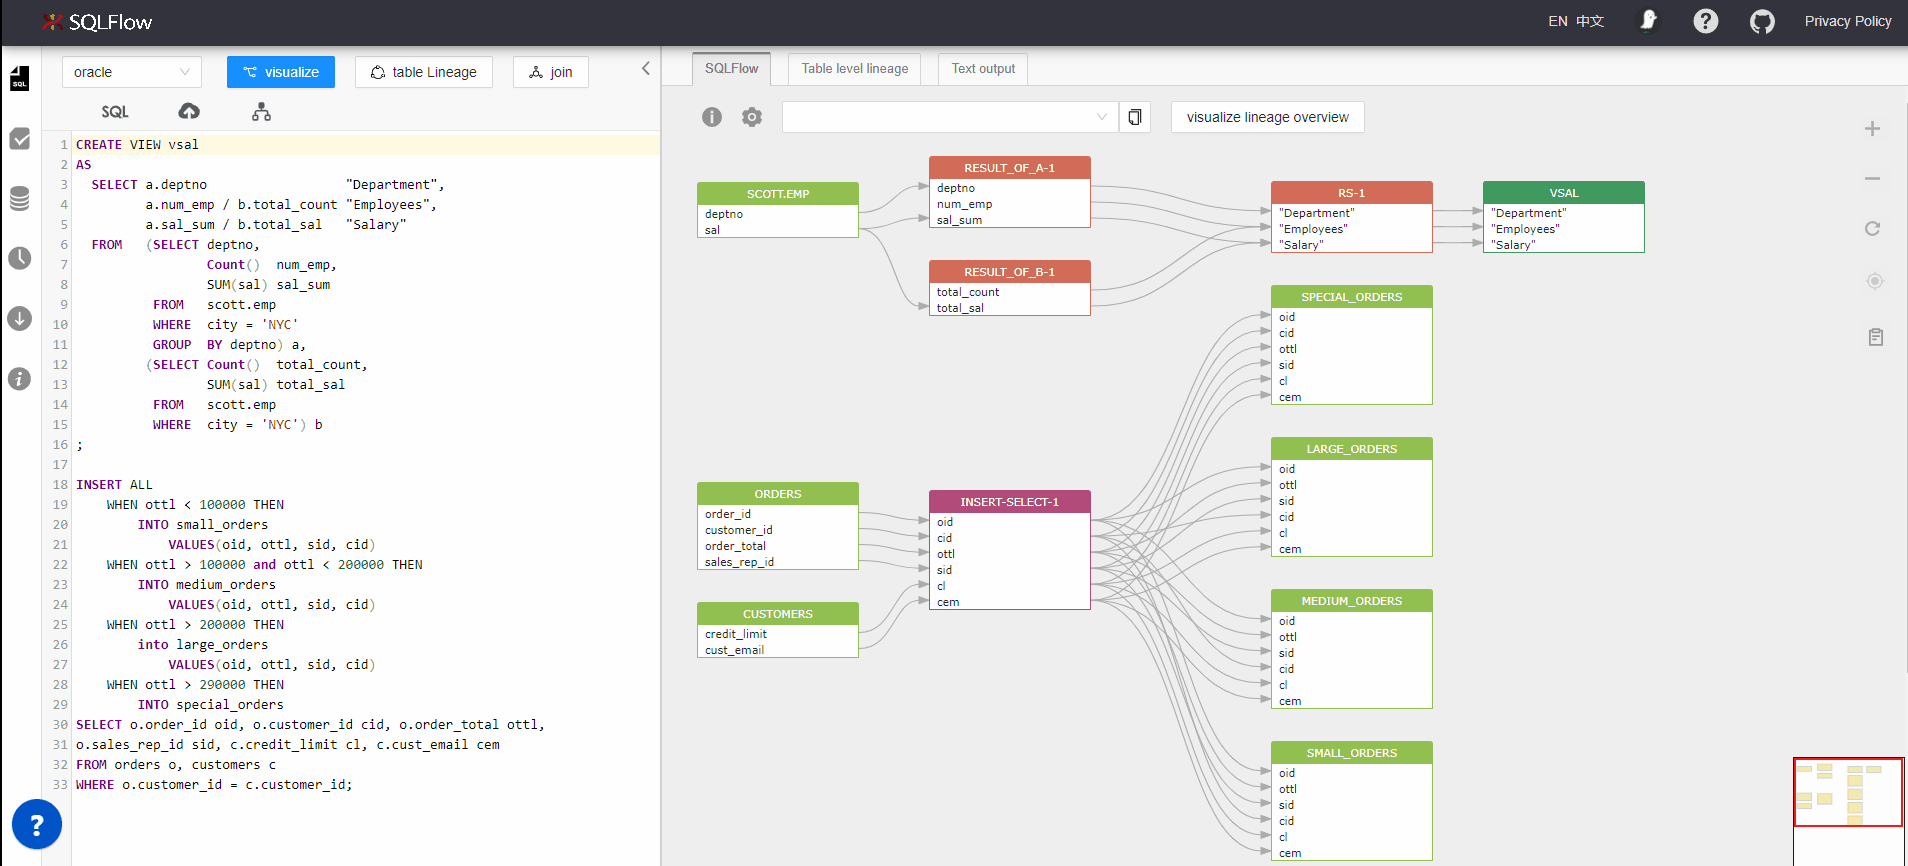
Task: Open the database icon in the left sidebar
Action: point(20,199)
